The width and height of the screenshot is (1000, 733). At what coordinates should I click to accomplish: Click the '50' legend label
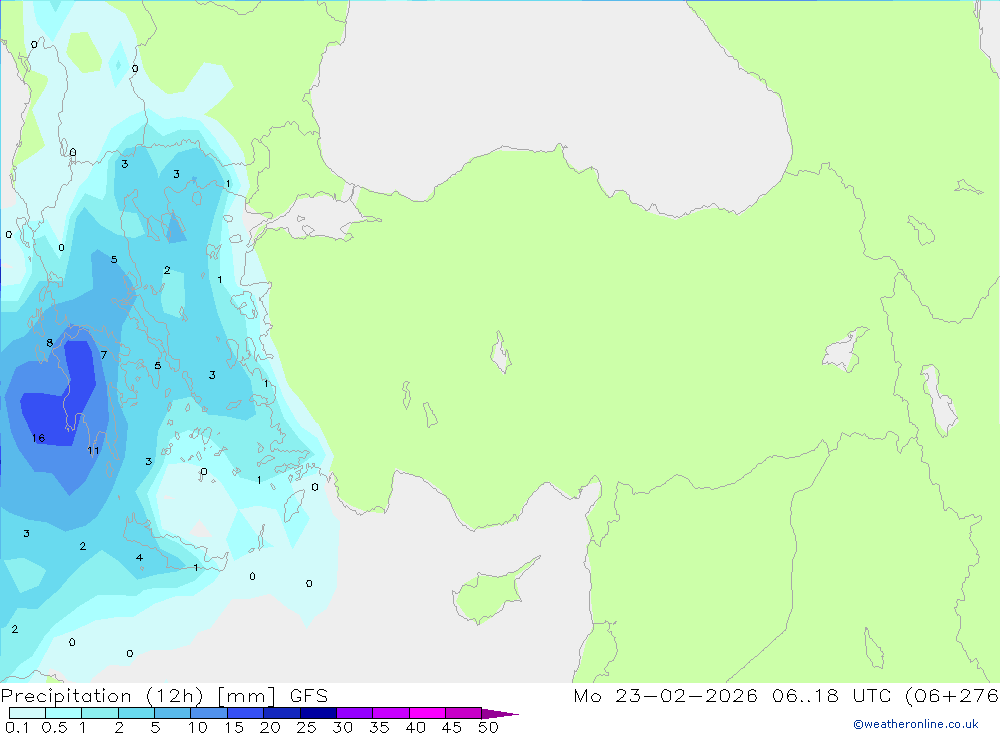(x=489, y=727)
